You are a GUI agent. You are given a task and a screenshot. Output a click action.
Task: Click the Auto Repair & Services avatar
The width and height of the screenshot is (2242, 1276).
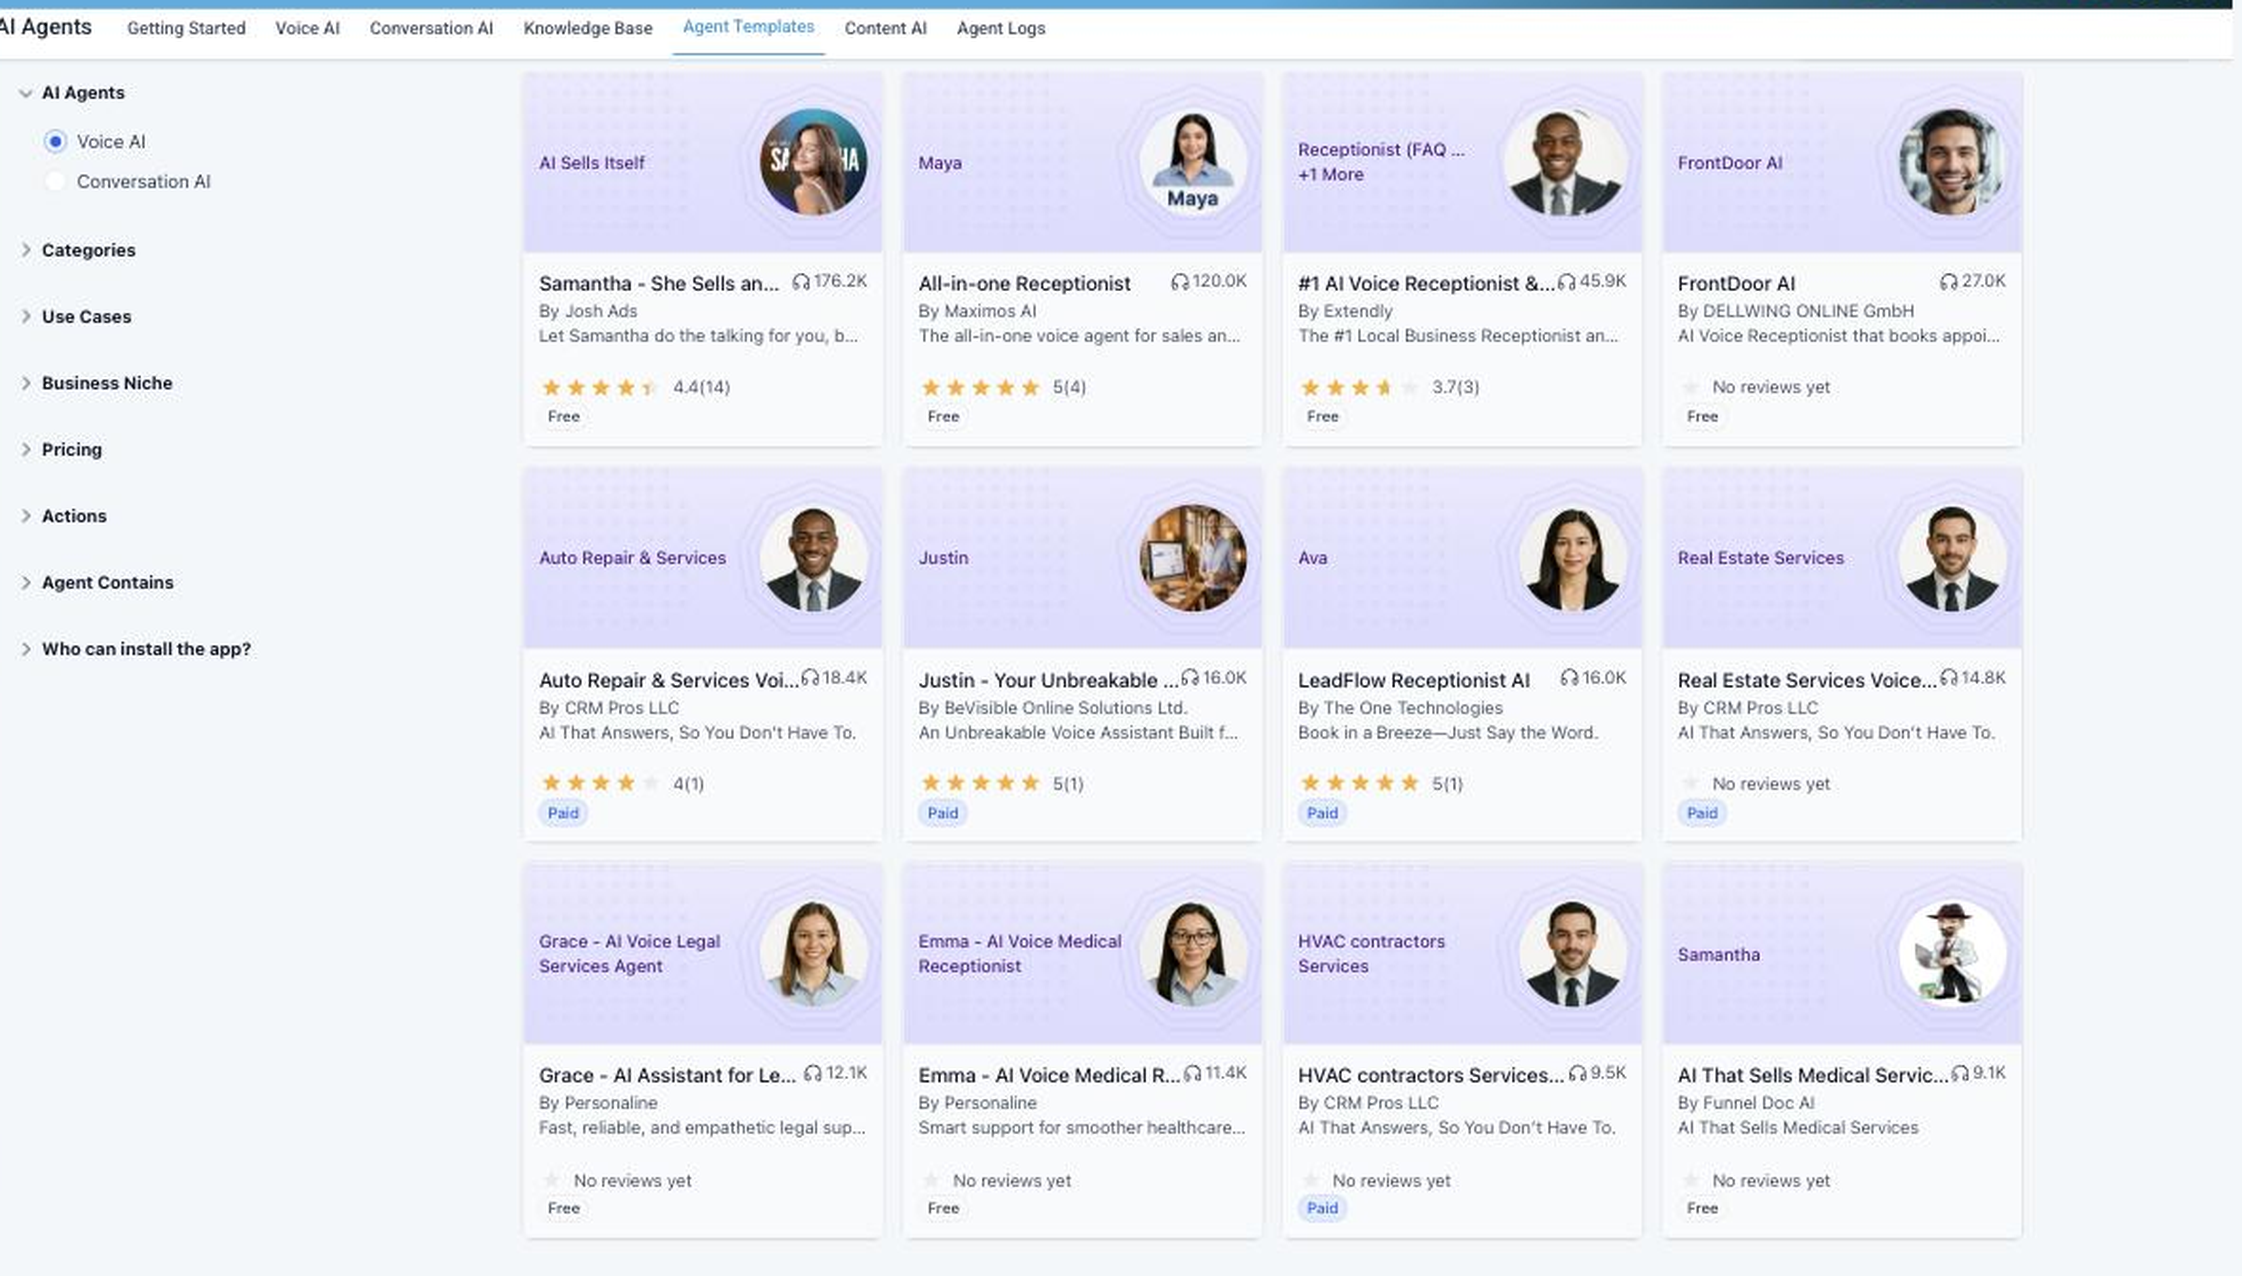(813, 558)
